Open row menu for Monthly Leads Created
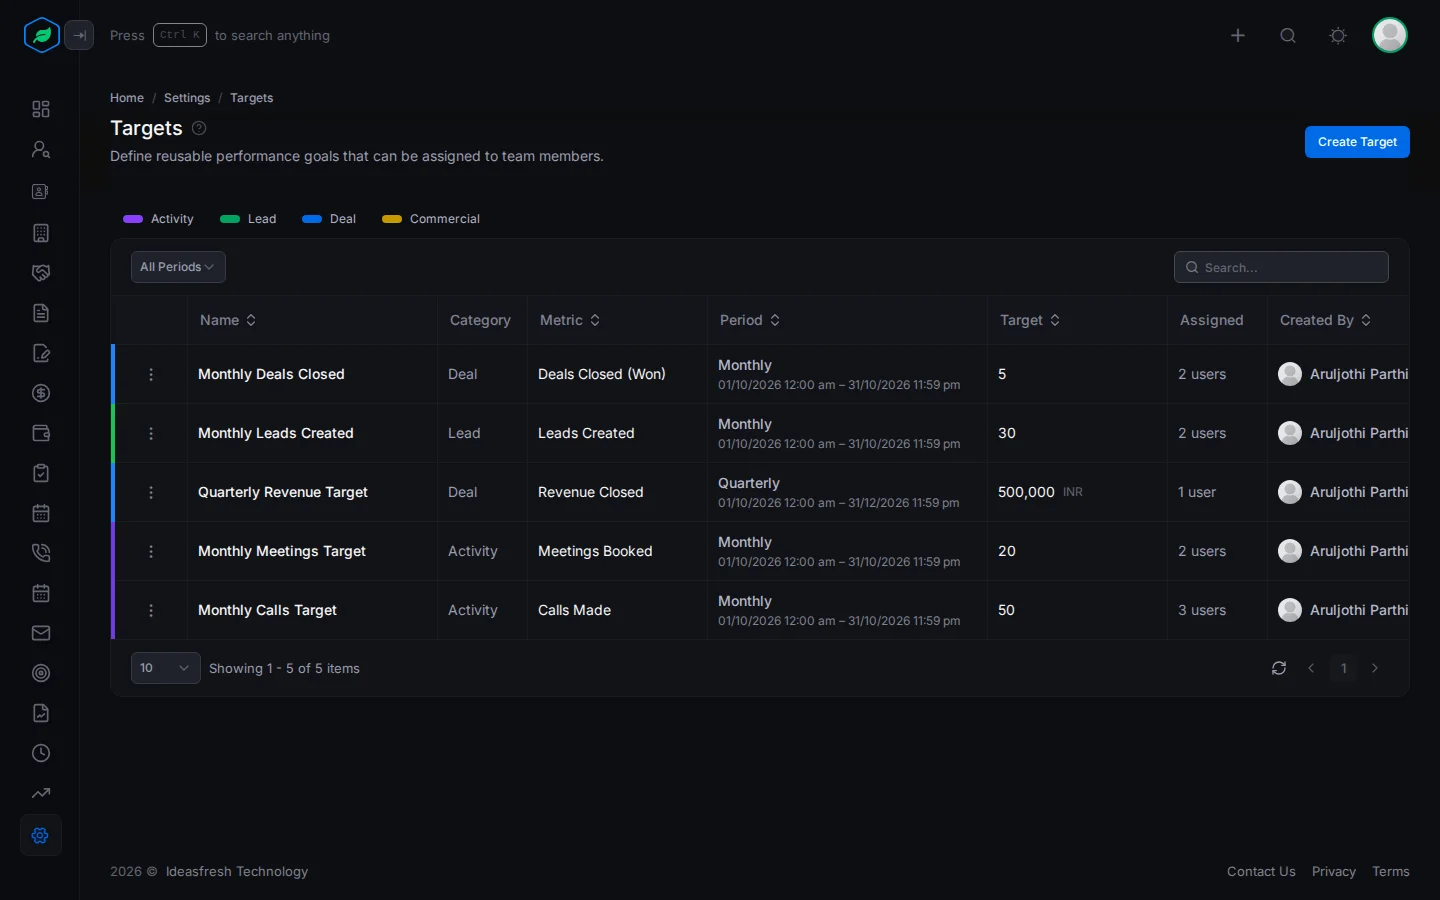Viewport: 1440px width, 900px height. point(151,433)
